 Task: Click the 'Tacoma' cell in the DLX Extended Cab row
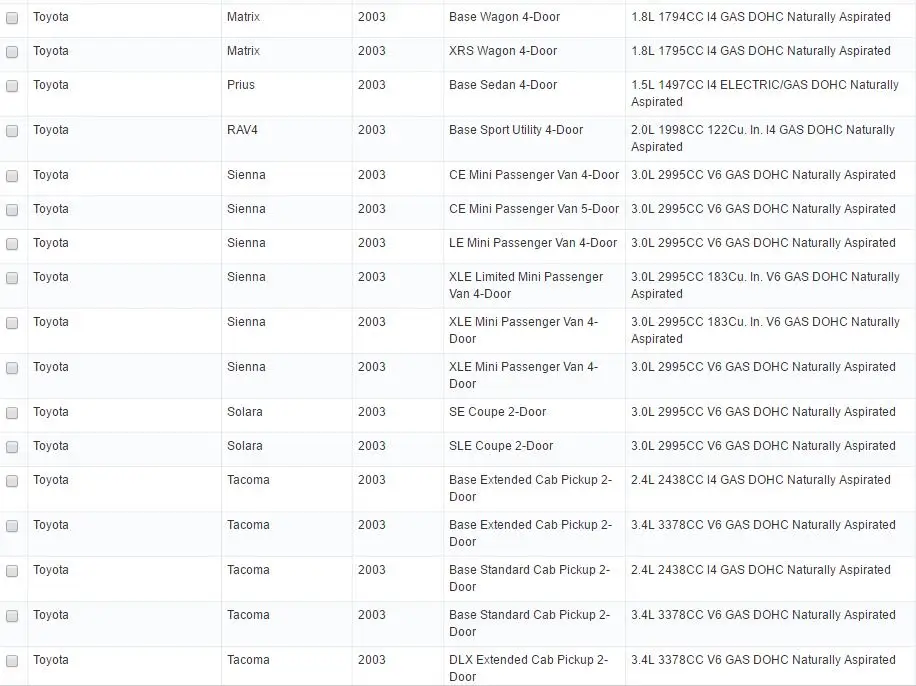pyautogui.click(x=287, y=666)
